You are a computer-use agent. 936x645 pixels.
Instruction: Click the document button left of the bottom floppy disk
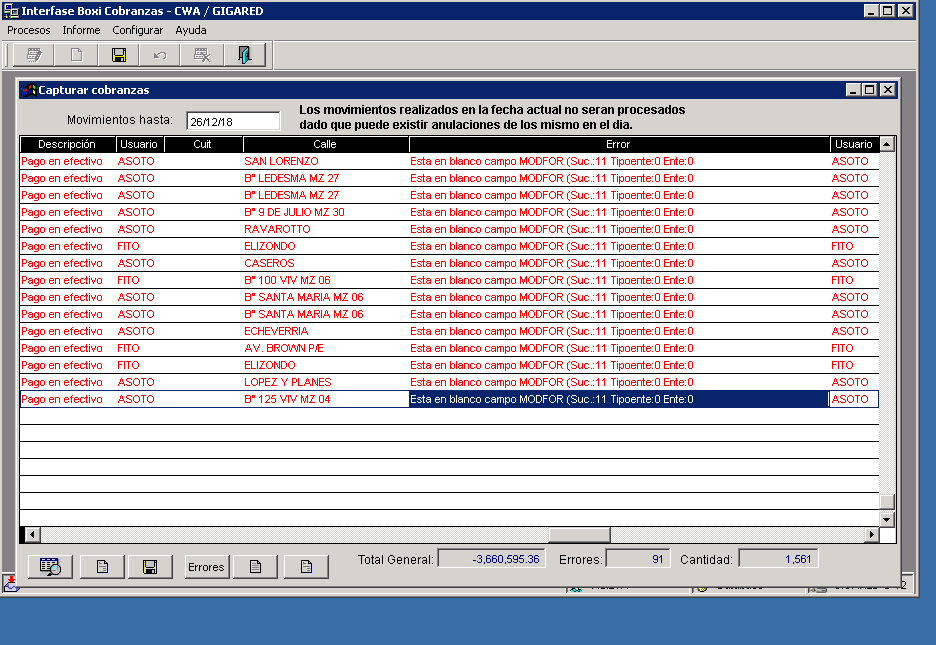102,567
